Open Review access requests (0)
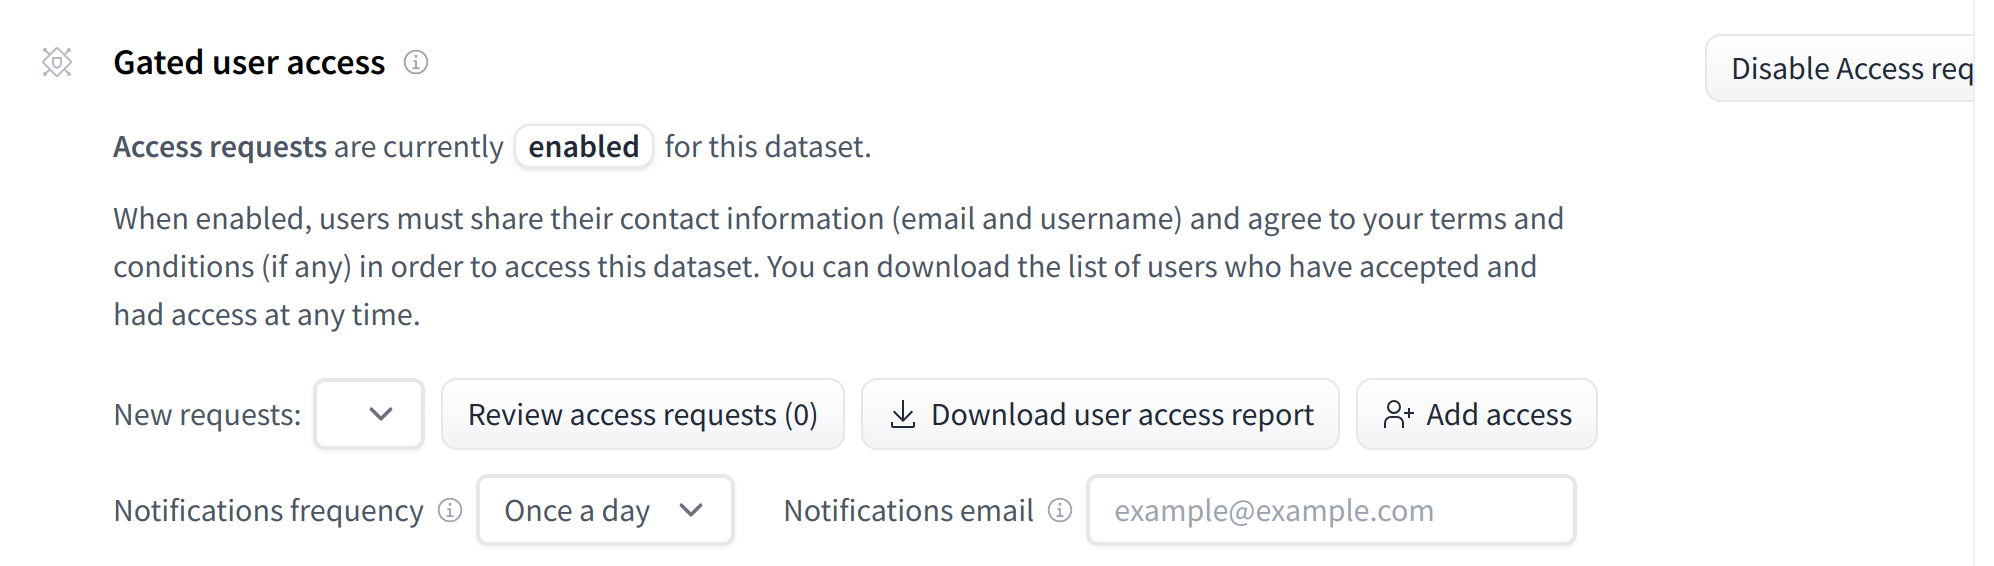 (x=642, y=414)
